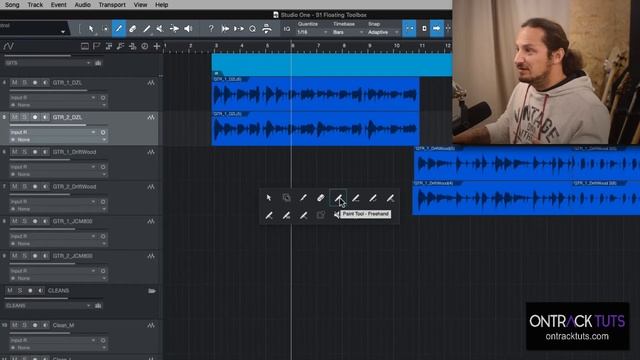The height and width of the screenshot is (360, 640).
Task: Click the plus icon to add a track
Action: click(157, 46)
